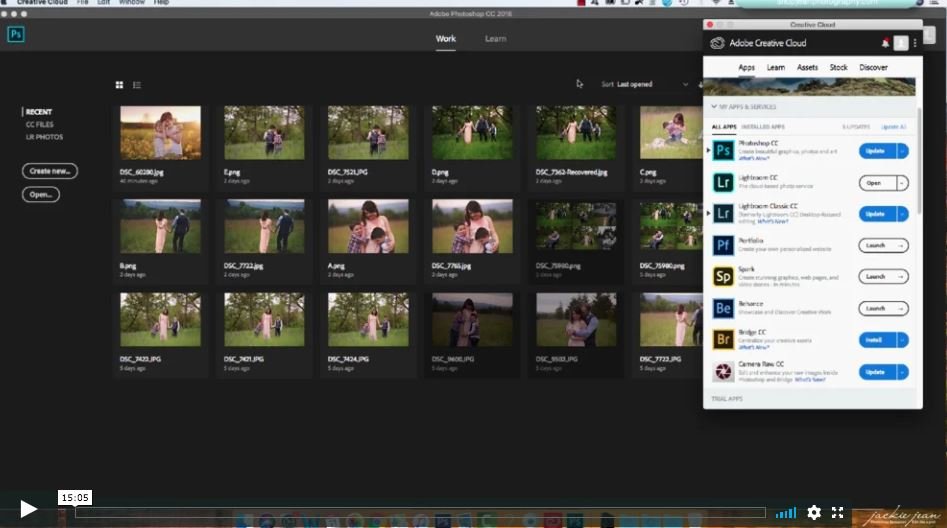Open Creative Cloud three-dot menu

pyautogui.click(x=915, y=43)
